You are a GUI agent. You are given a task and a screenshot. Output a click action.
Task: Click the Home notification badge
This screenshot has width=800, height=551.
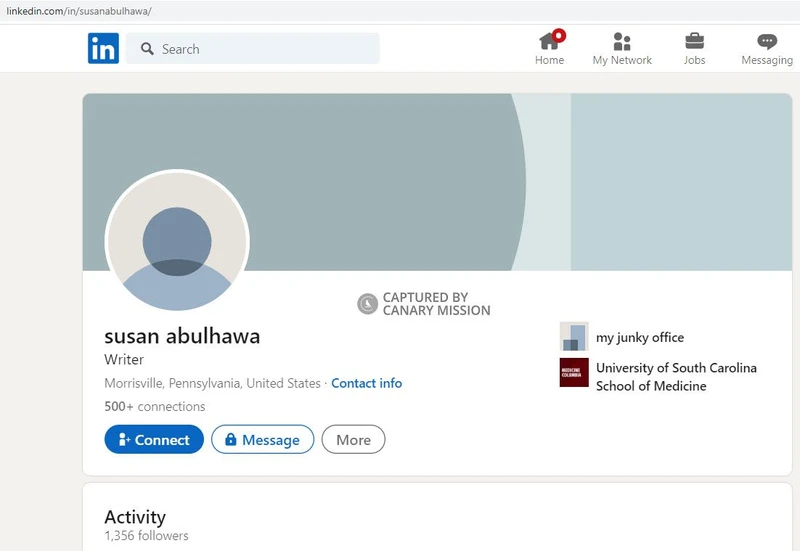[559, 35]
